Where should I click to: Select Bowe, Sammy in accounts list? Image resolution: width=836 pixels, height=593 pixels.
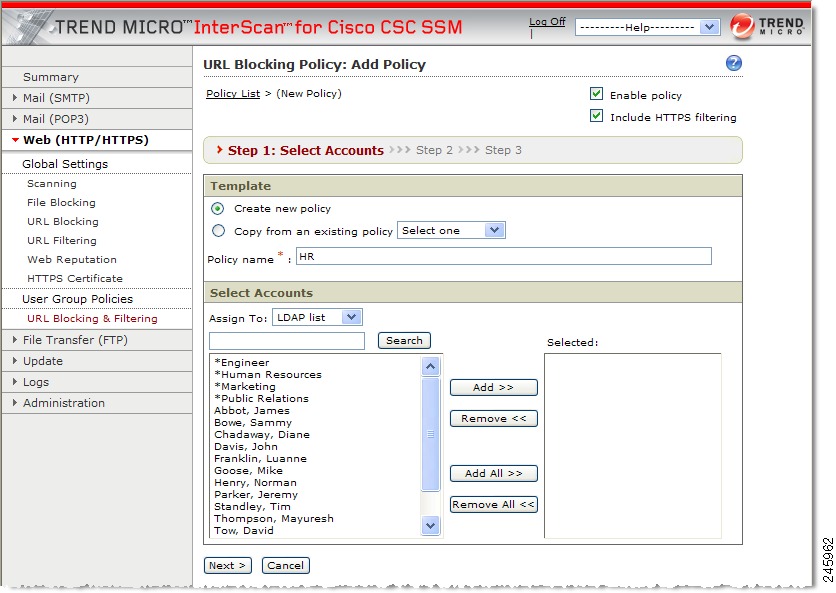pyautogui.click(x=253, y=422)
